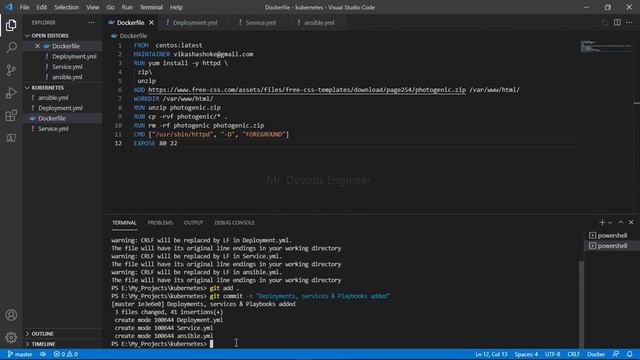Open the File menu
This screenshot has width=640, height=360.
pyautogui.click(x=24, y=7)
